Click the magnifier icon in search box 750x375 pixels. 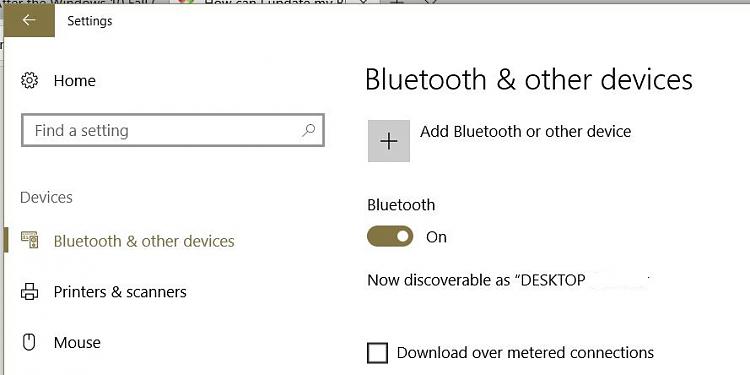pos(309,130)
